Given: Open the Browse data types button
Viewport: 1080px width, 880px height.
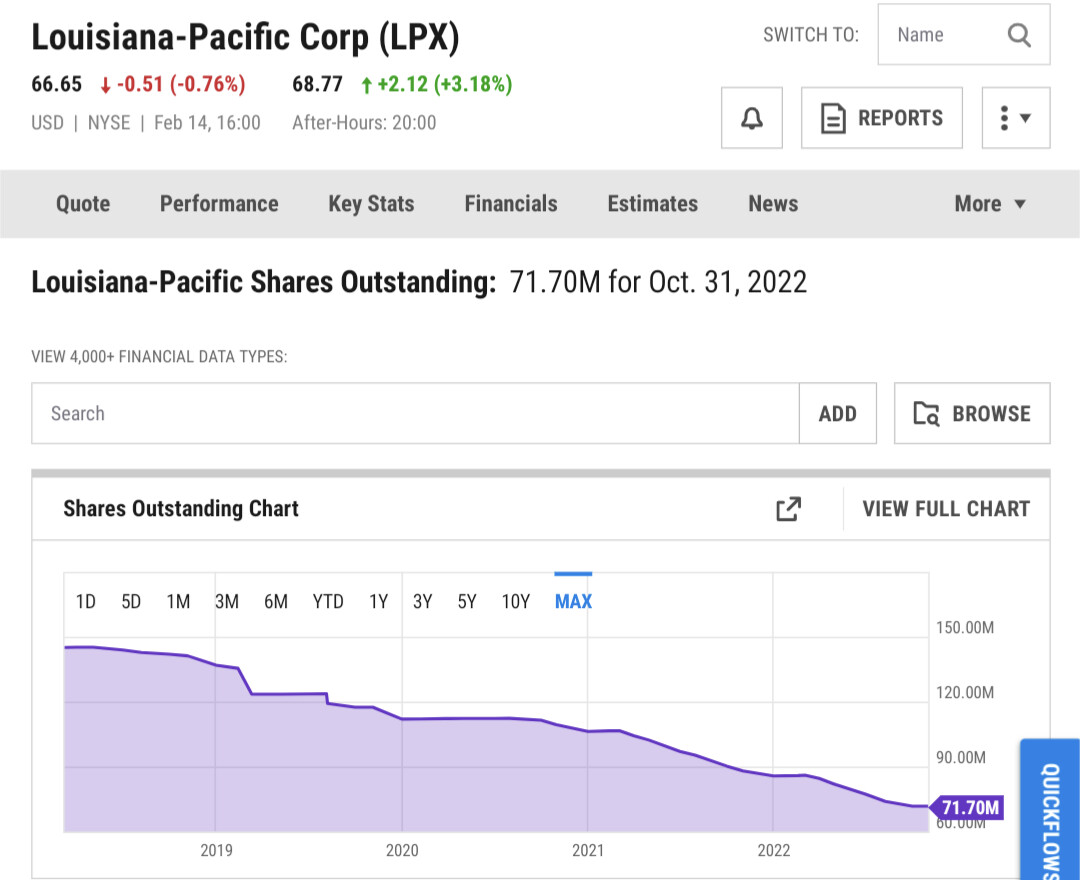Looking at the screenshot, I should point(972,413).
